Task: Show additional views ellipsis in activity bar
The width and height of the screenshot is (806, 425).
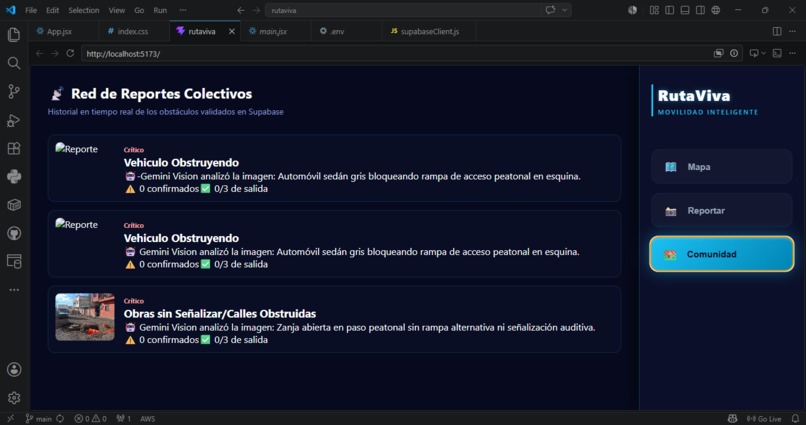Action: pyautogui.click(x=14, y=290)
